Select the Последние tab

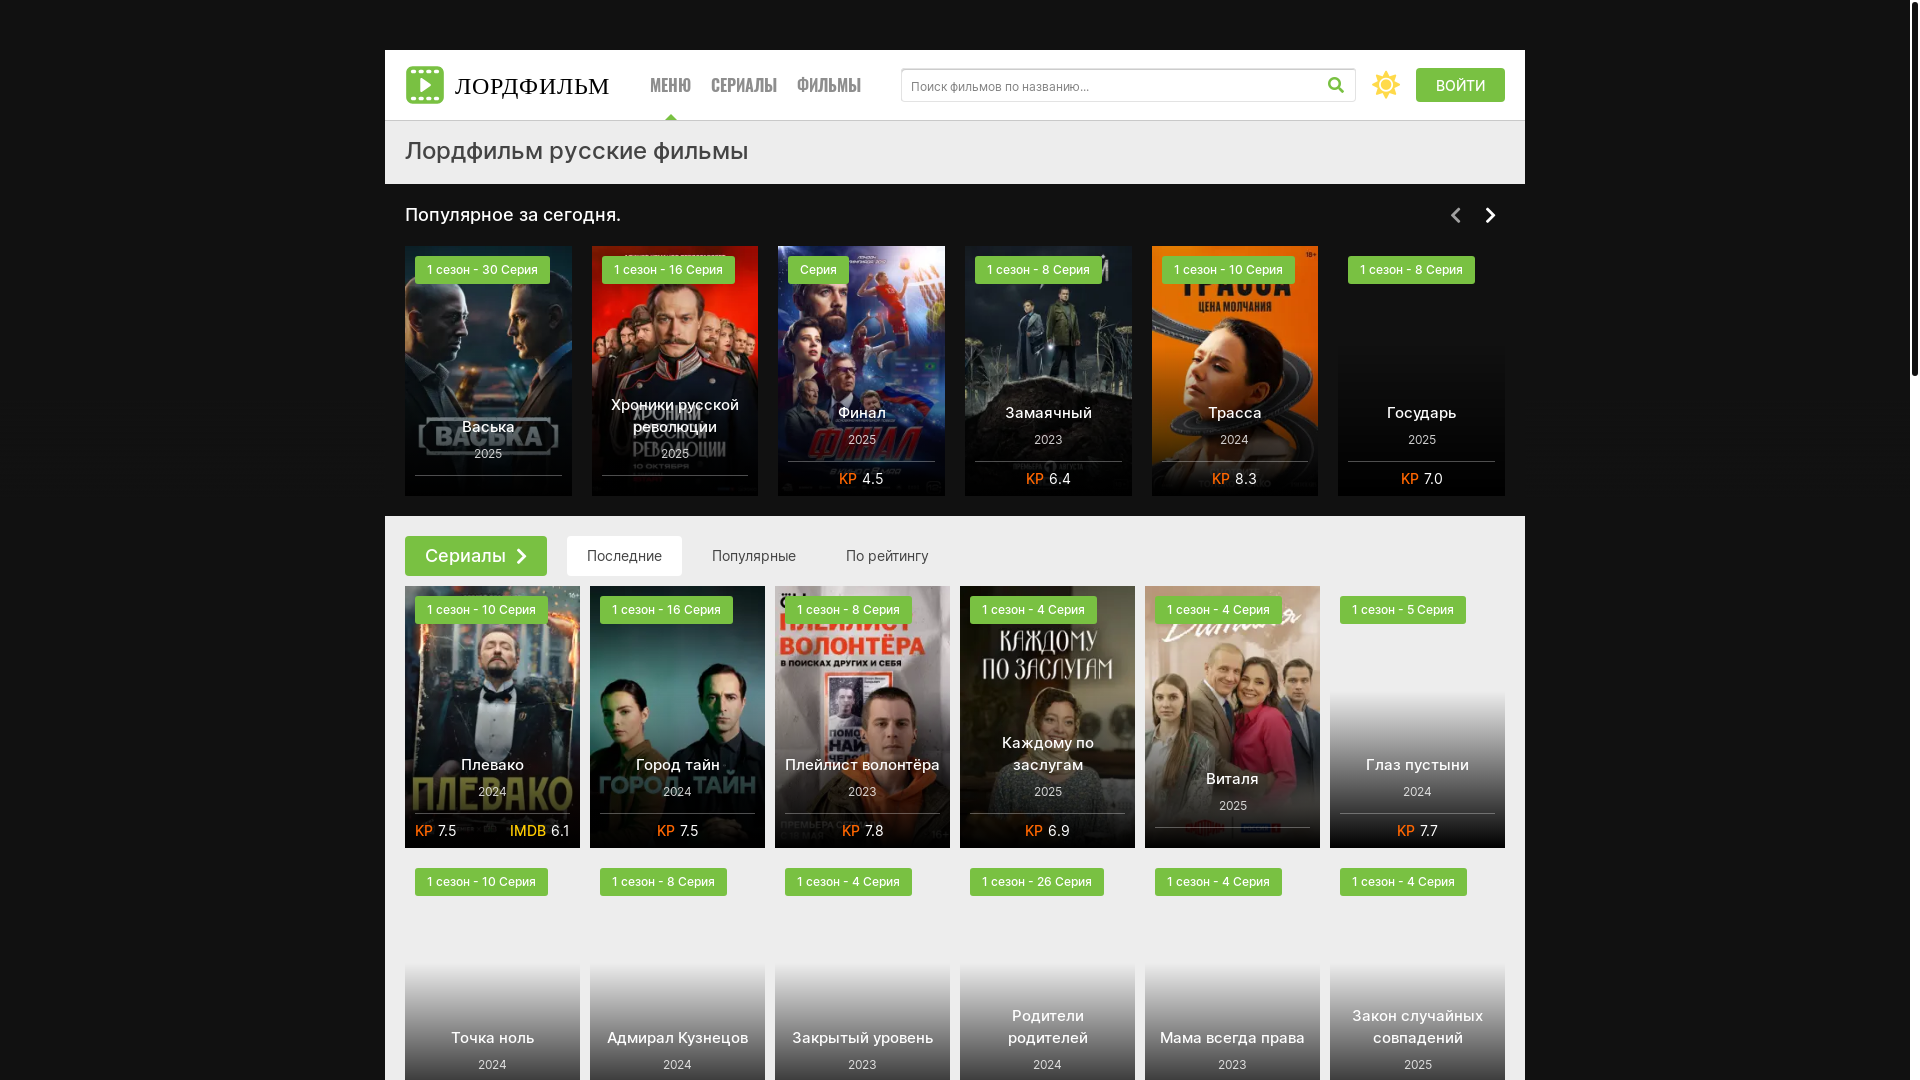(624, 556)
